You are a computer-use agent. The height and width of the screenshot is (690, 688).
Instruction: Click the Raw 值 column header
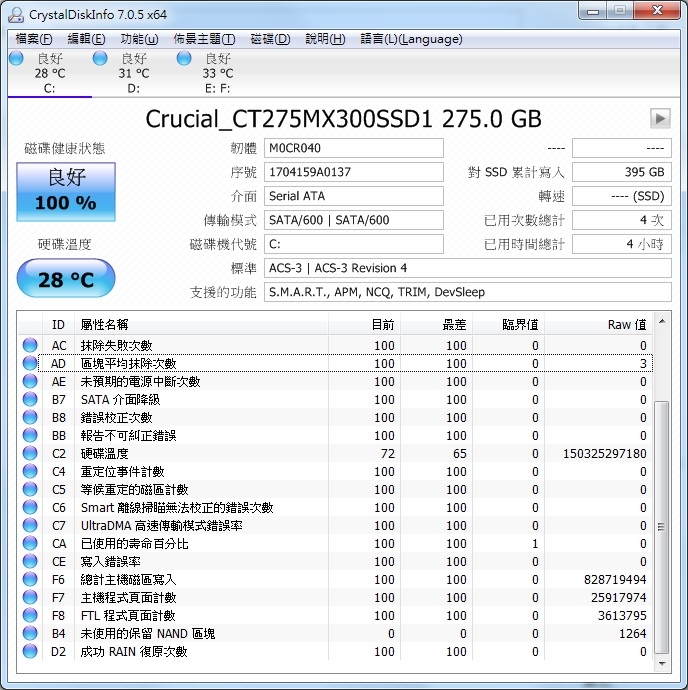pos(599,325)
